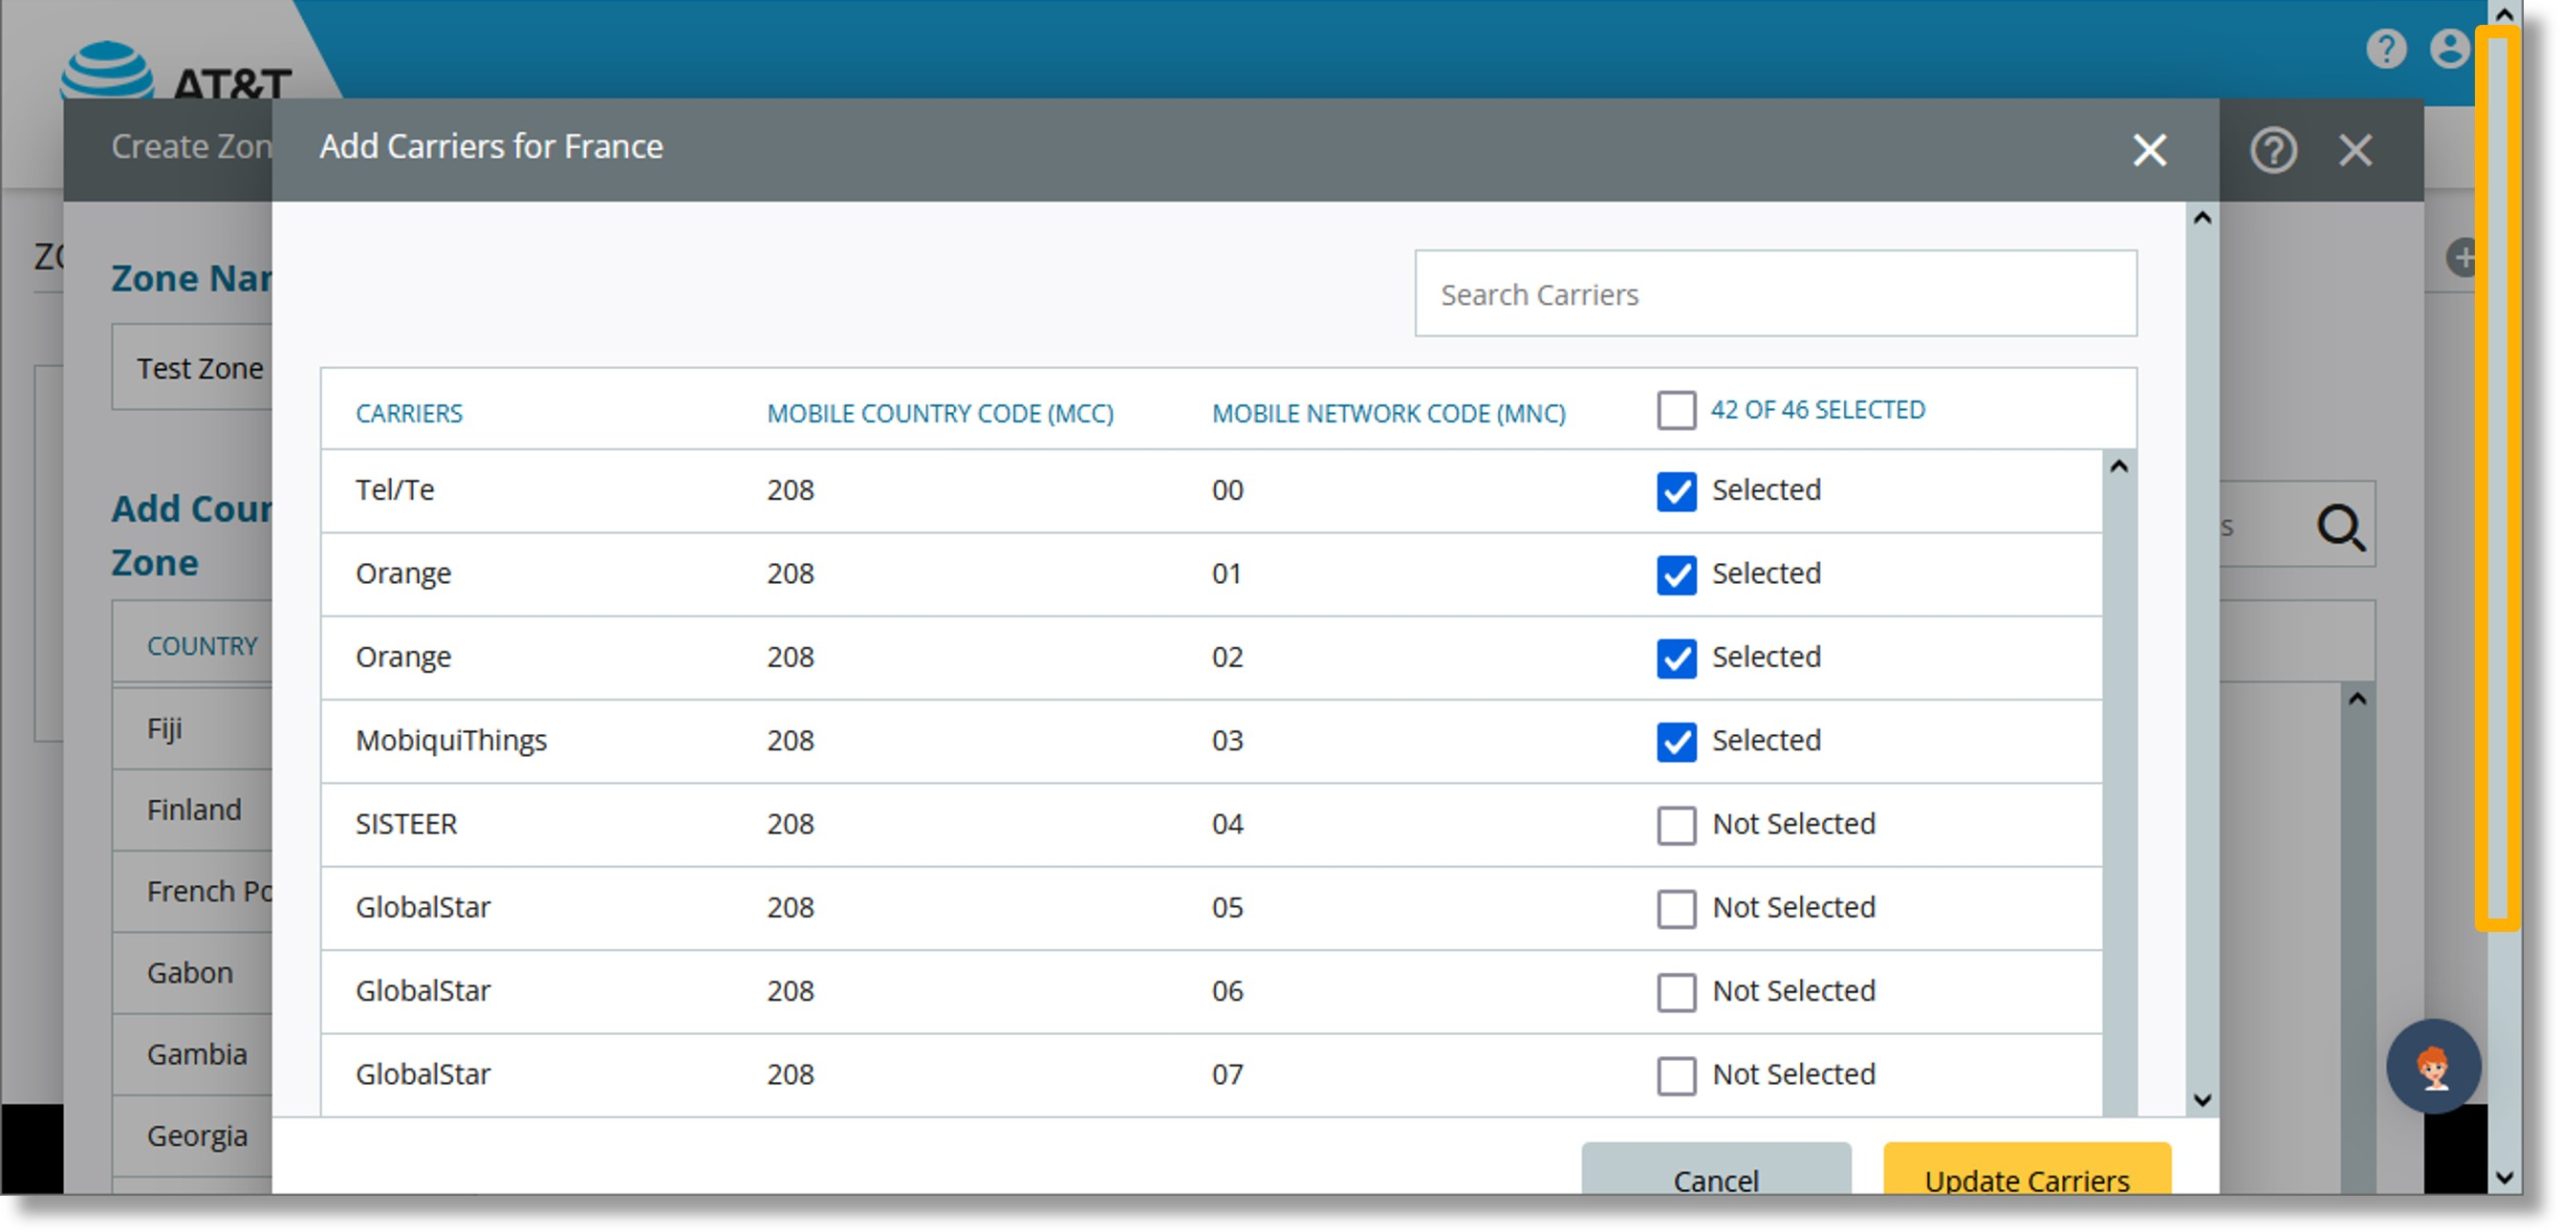The width and height of the screenshot is (2560, 1232).
Task: Sort by the CARRIERS column header
Action: click(x=409, y=413)
